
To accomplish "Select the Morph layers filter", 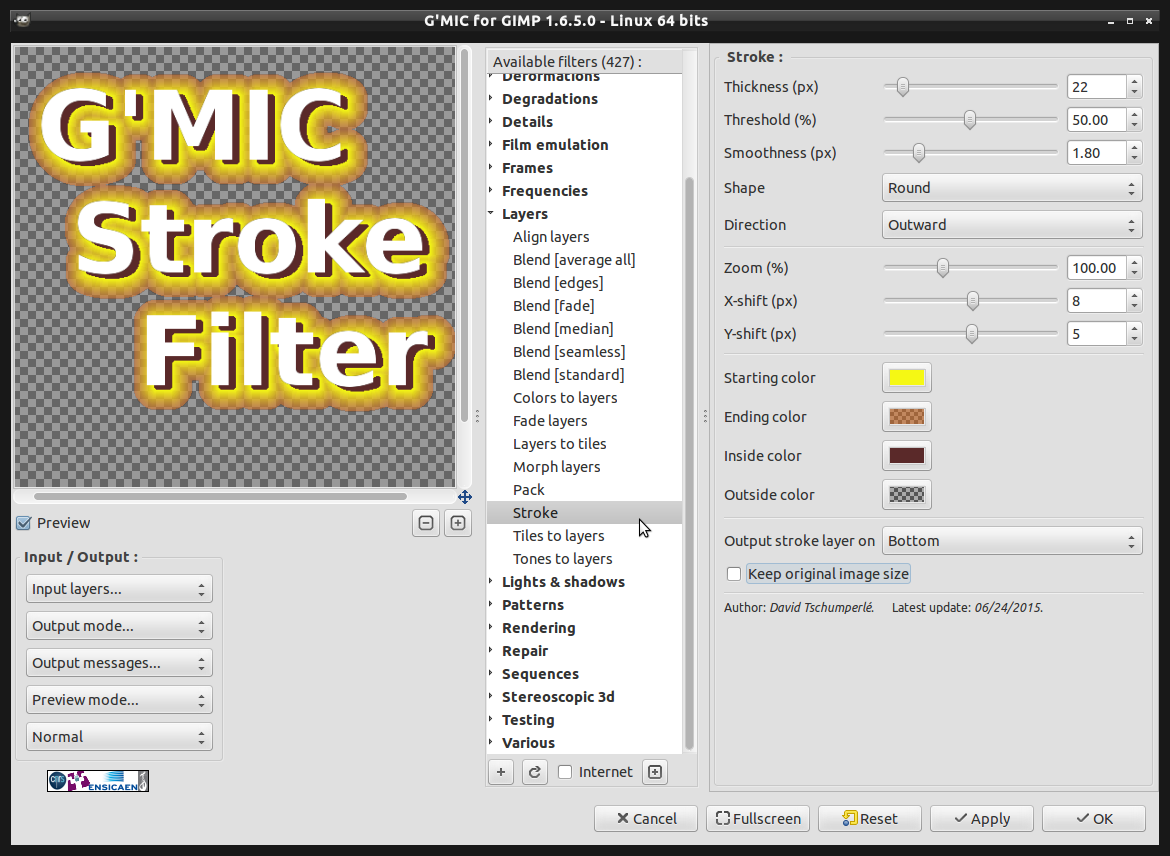I will click(x=557, y=466).
